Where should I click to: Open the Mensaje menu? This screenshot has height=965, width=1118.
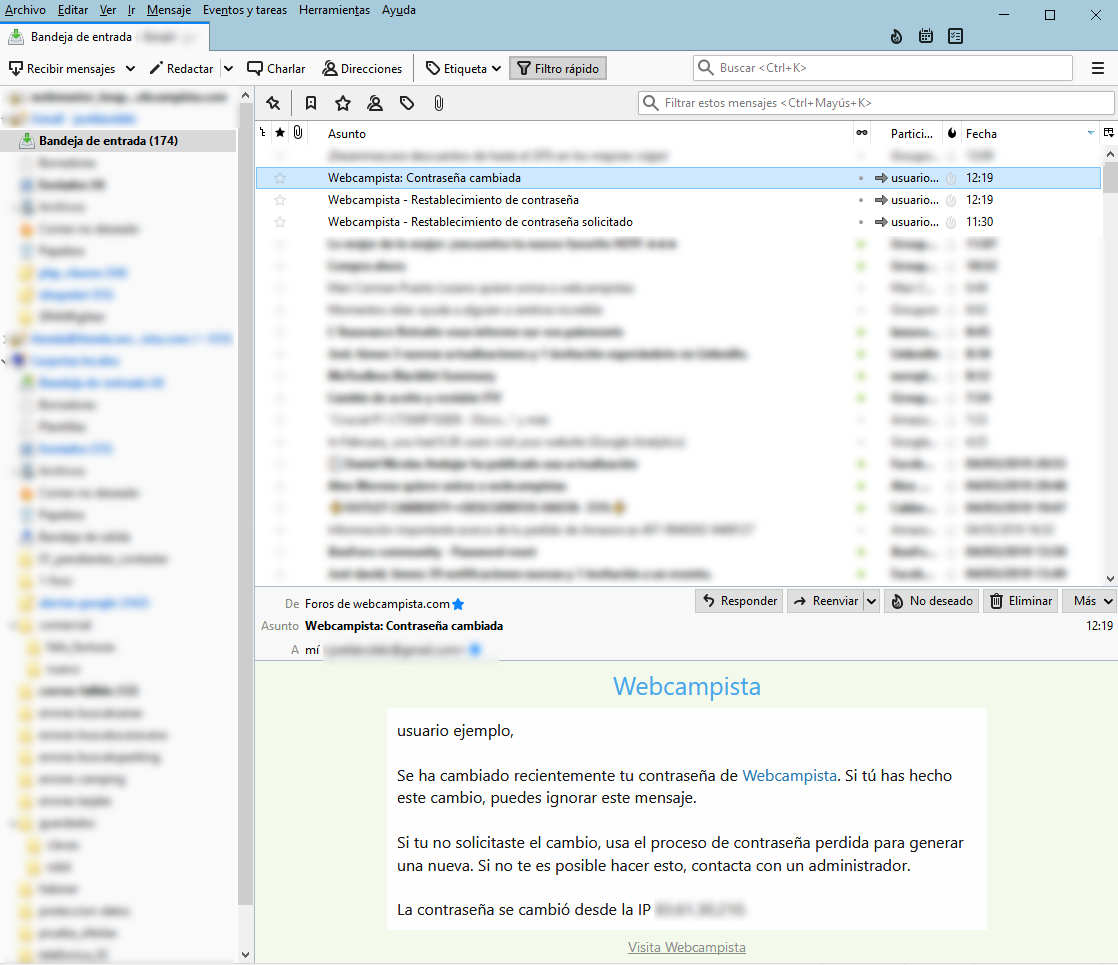[169, 10]
